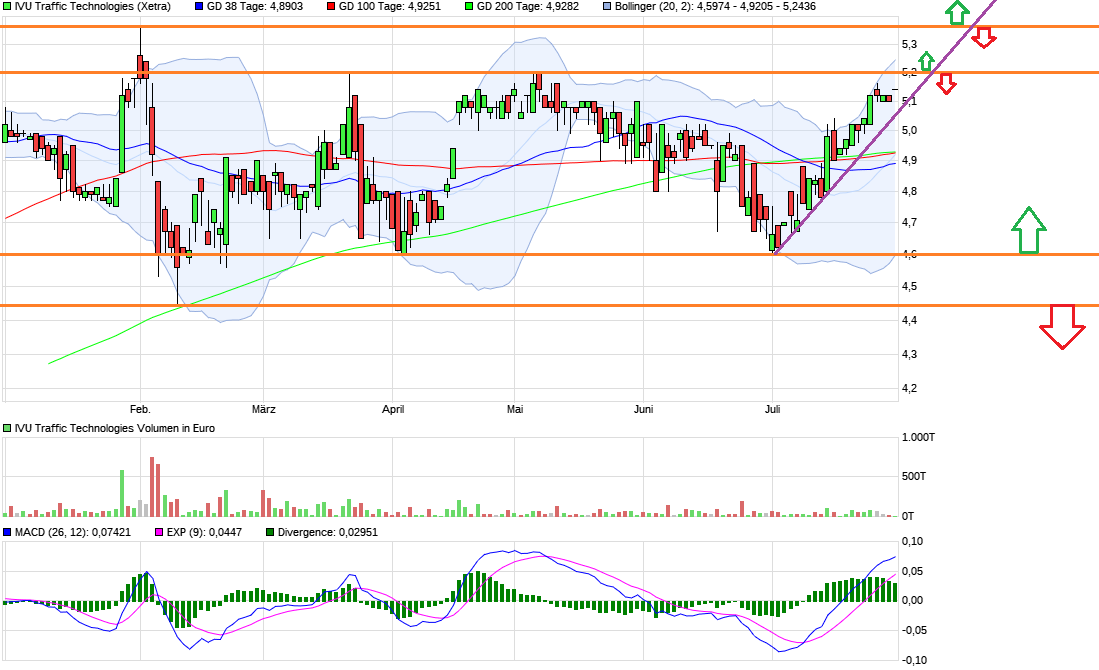Click the '-0,10' MACD axis value
This screenshot has height=670, width=1099.
click(913, 660)
